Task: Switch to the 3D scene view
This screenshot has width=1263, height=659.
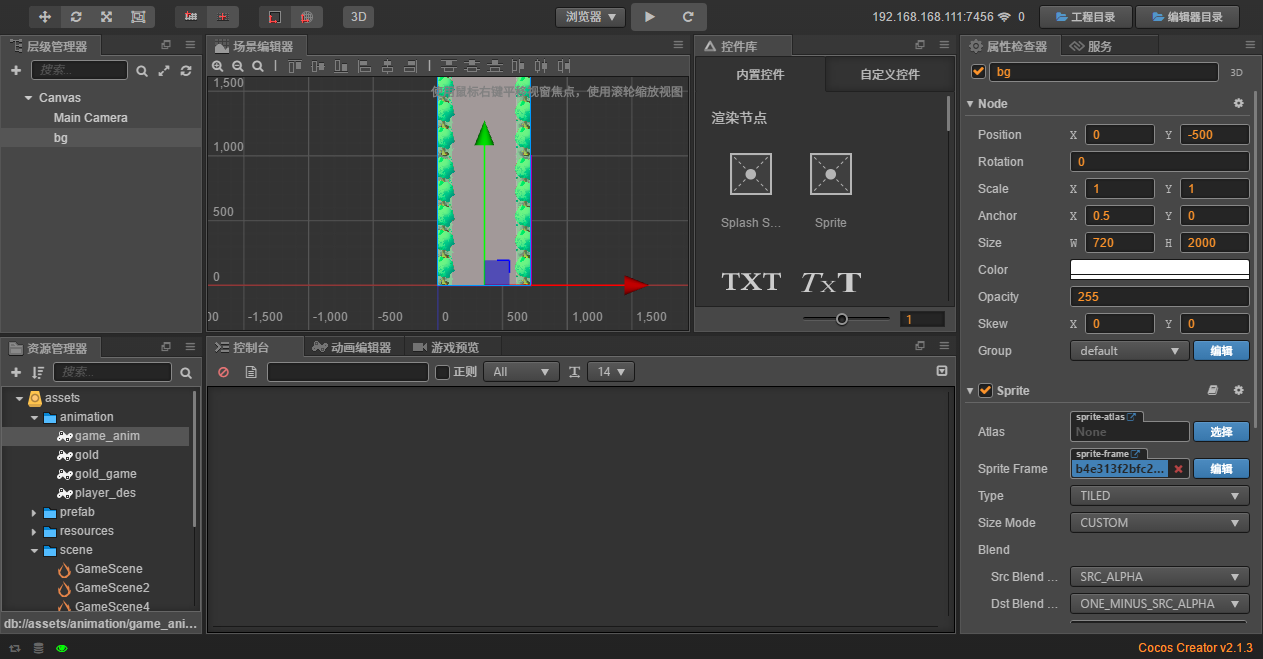Action: point(358,17)
